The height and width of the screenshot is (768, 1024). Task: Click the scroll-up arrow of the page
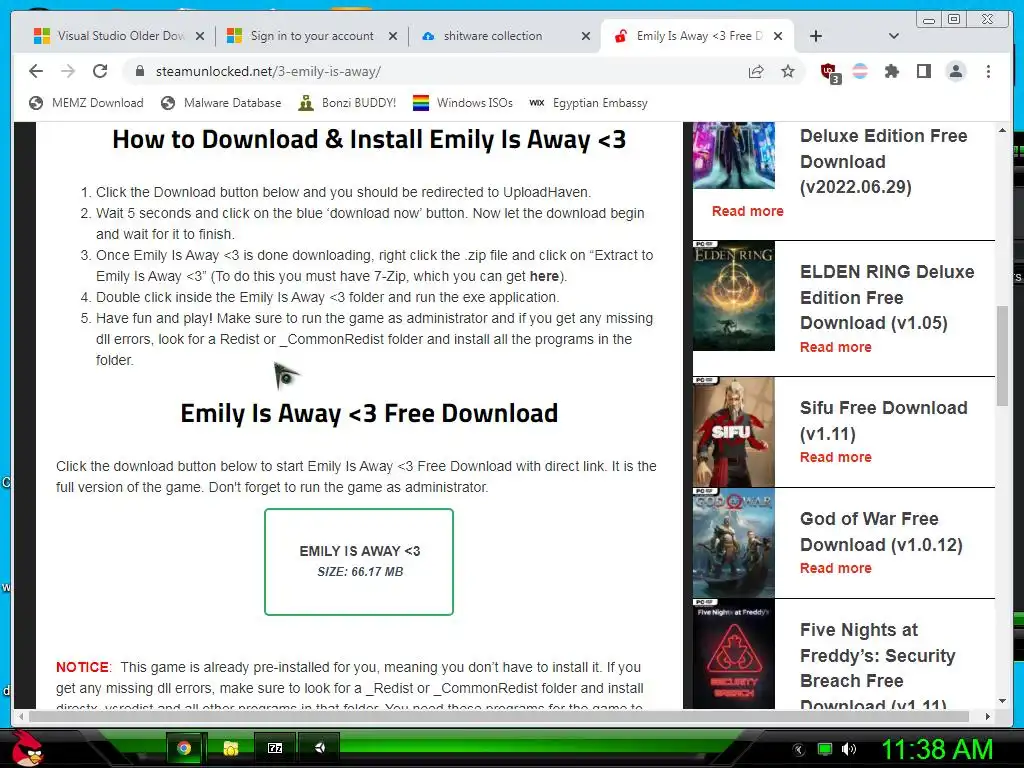click(x=1002, y=131)
